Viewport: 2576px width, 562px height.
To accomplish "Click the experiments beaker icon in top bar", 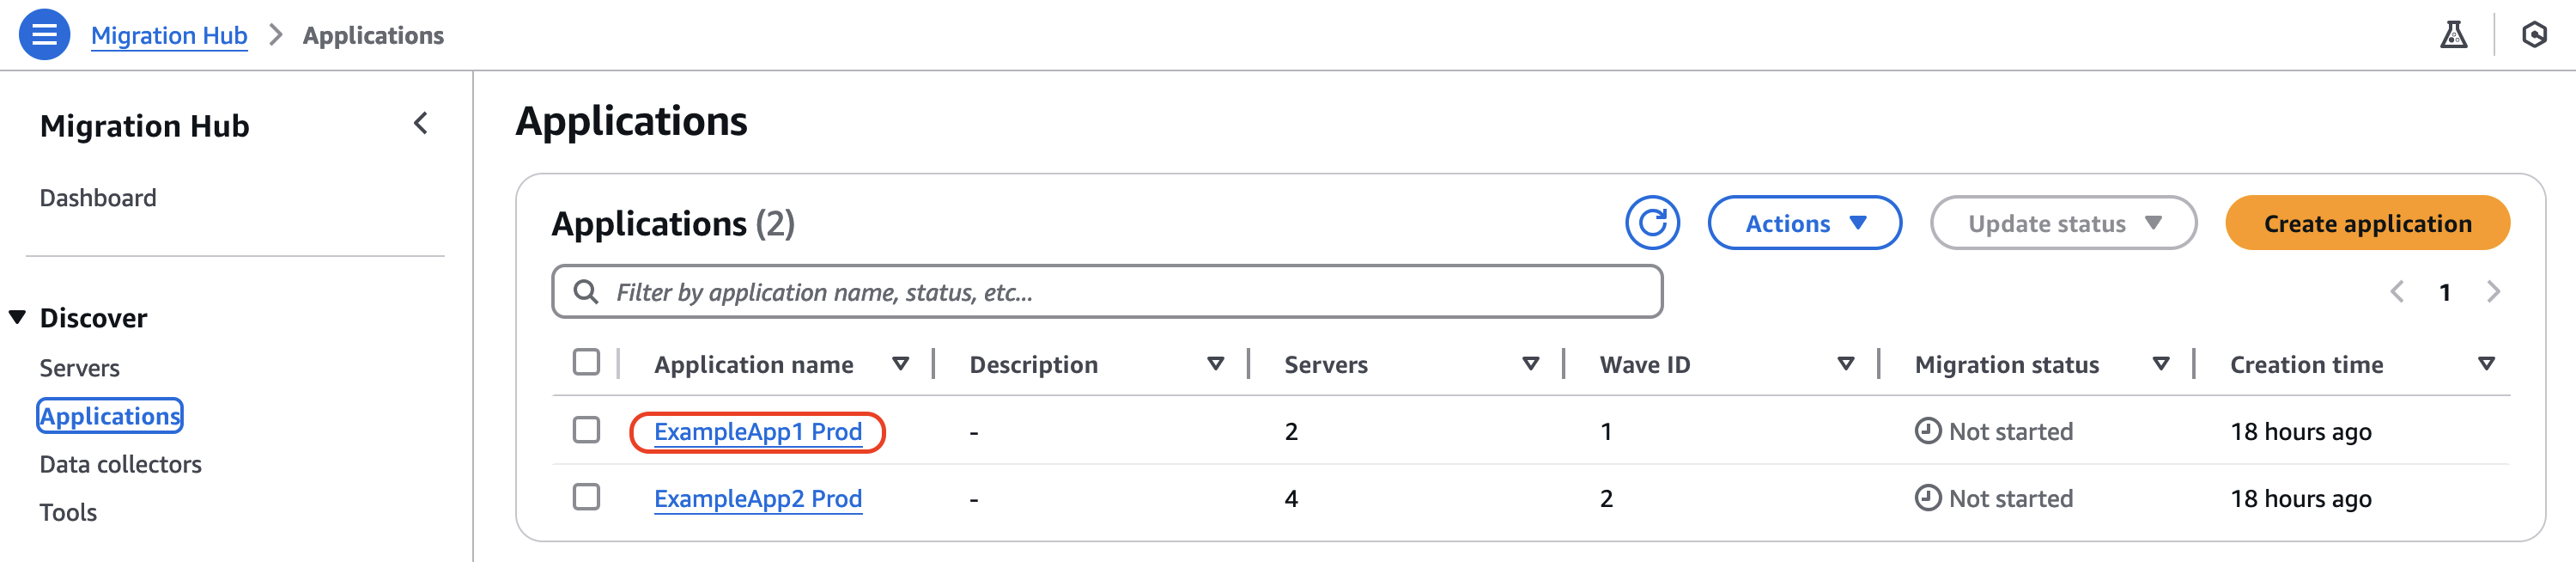I will click(2455, 35).
